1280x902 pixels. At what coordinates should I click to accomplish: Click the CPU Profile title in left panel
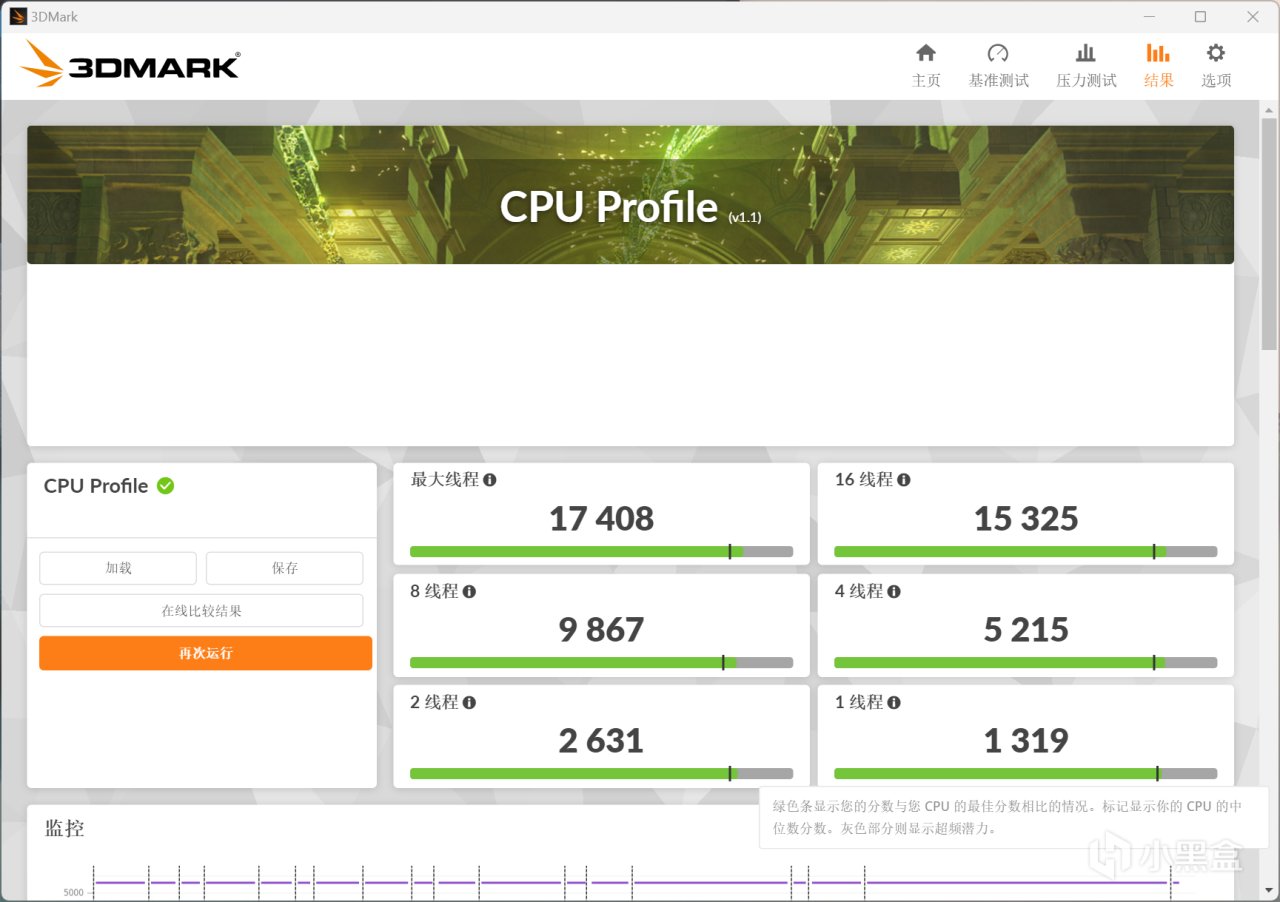click(x=96, y=486)
